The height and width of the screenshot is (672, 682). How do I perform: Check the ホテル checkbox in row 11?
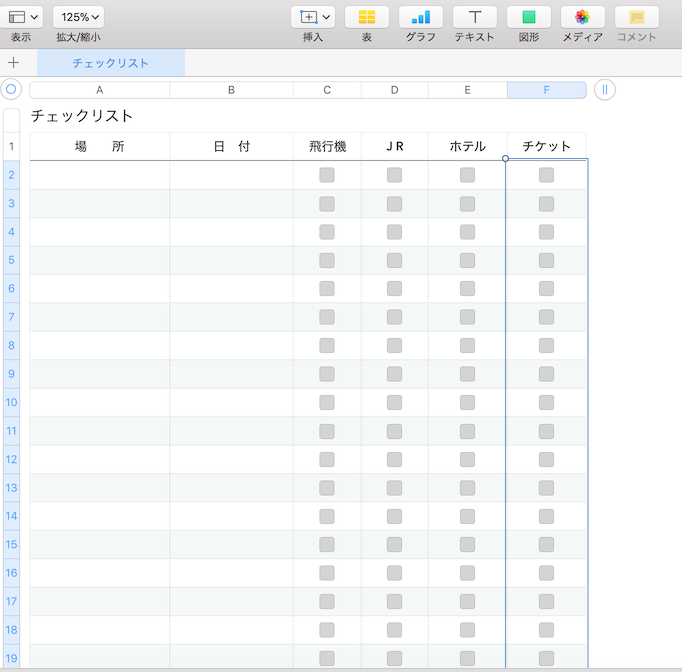point(468,431)
